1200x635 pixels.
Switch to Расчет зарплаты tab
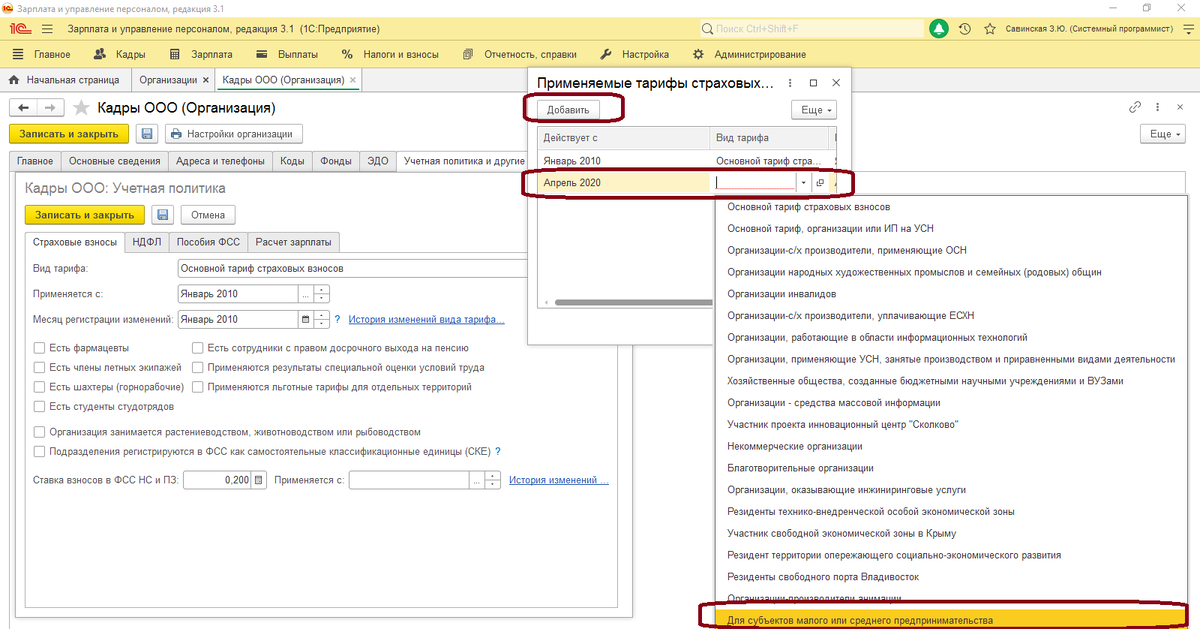pyautogui.click(x=294, y=241)
